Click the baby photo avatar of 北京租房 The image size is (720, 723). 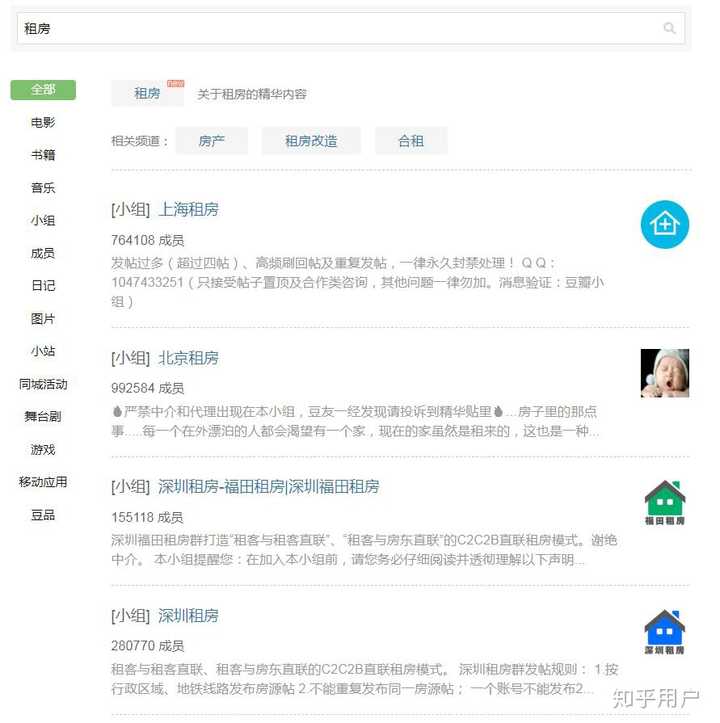click(x=665, y=373)
